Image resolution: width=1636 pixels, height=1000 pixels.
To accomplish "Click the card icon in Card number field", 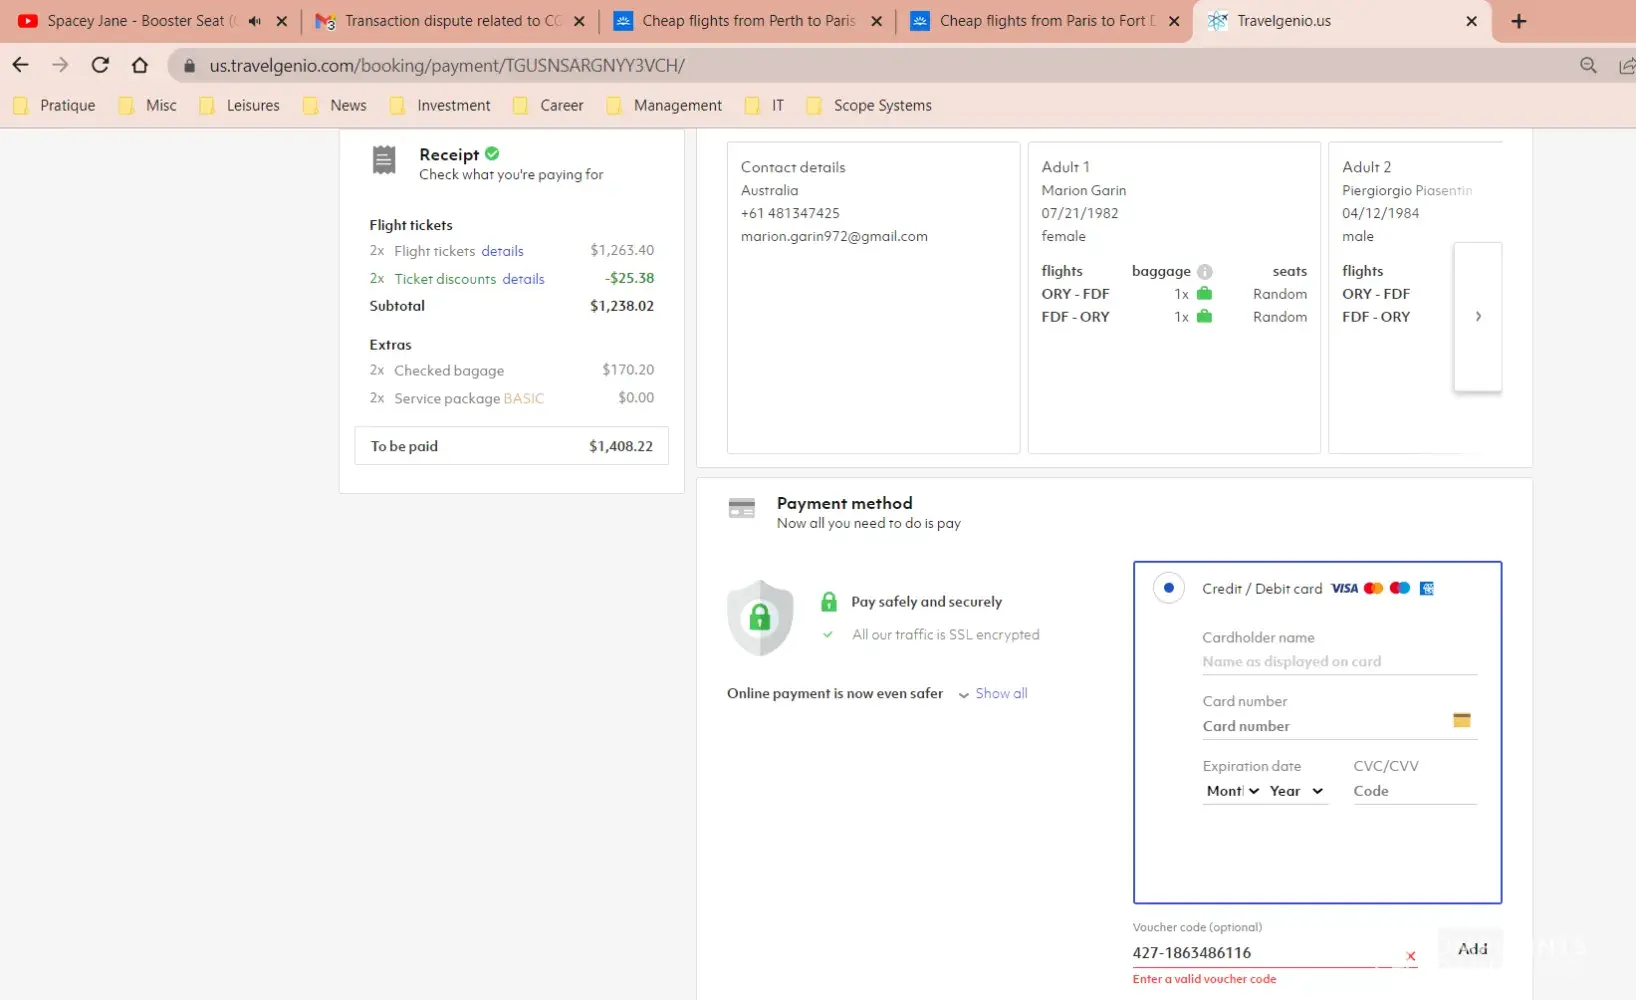I will (x=1461, y=720).
